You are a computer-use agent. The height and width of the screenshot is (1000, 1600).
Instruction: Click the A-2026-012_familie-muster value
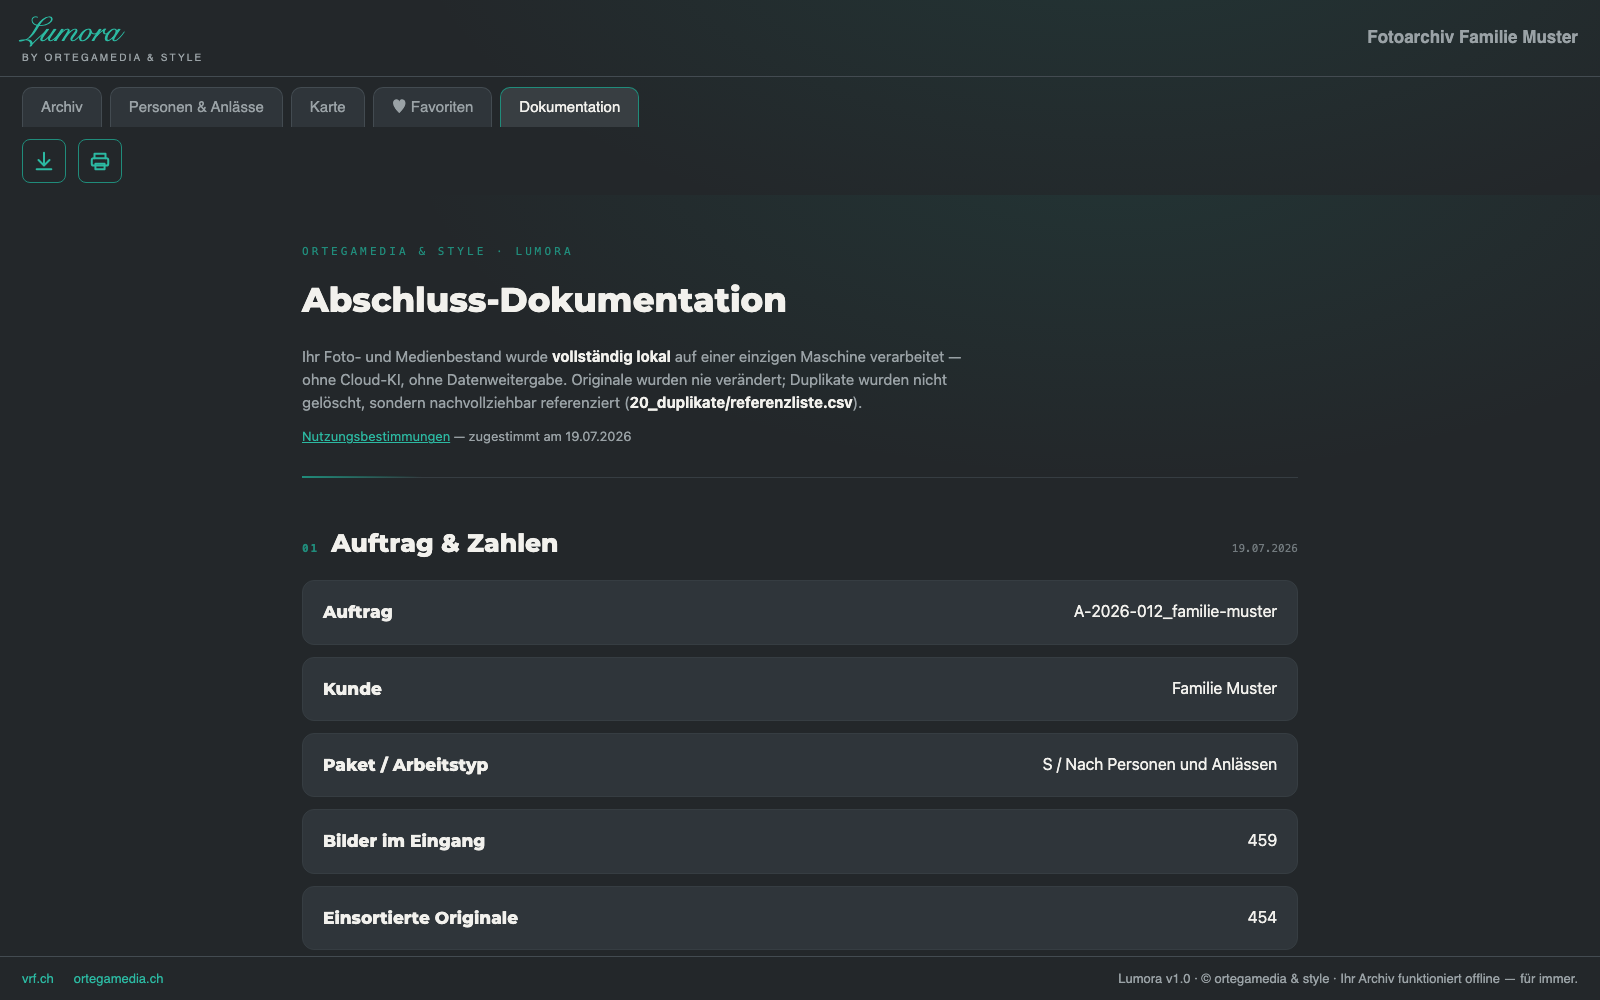click(1175, 612)
